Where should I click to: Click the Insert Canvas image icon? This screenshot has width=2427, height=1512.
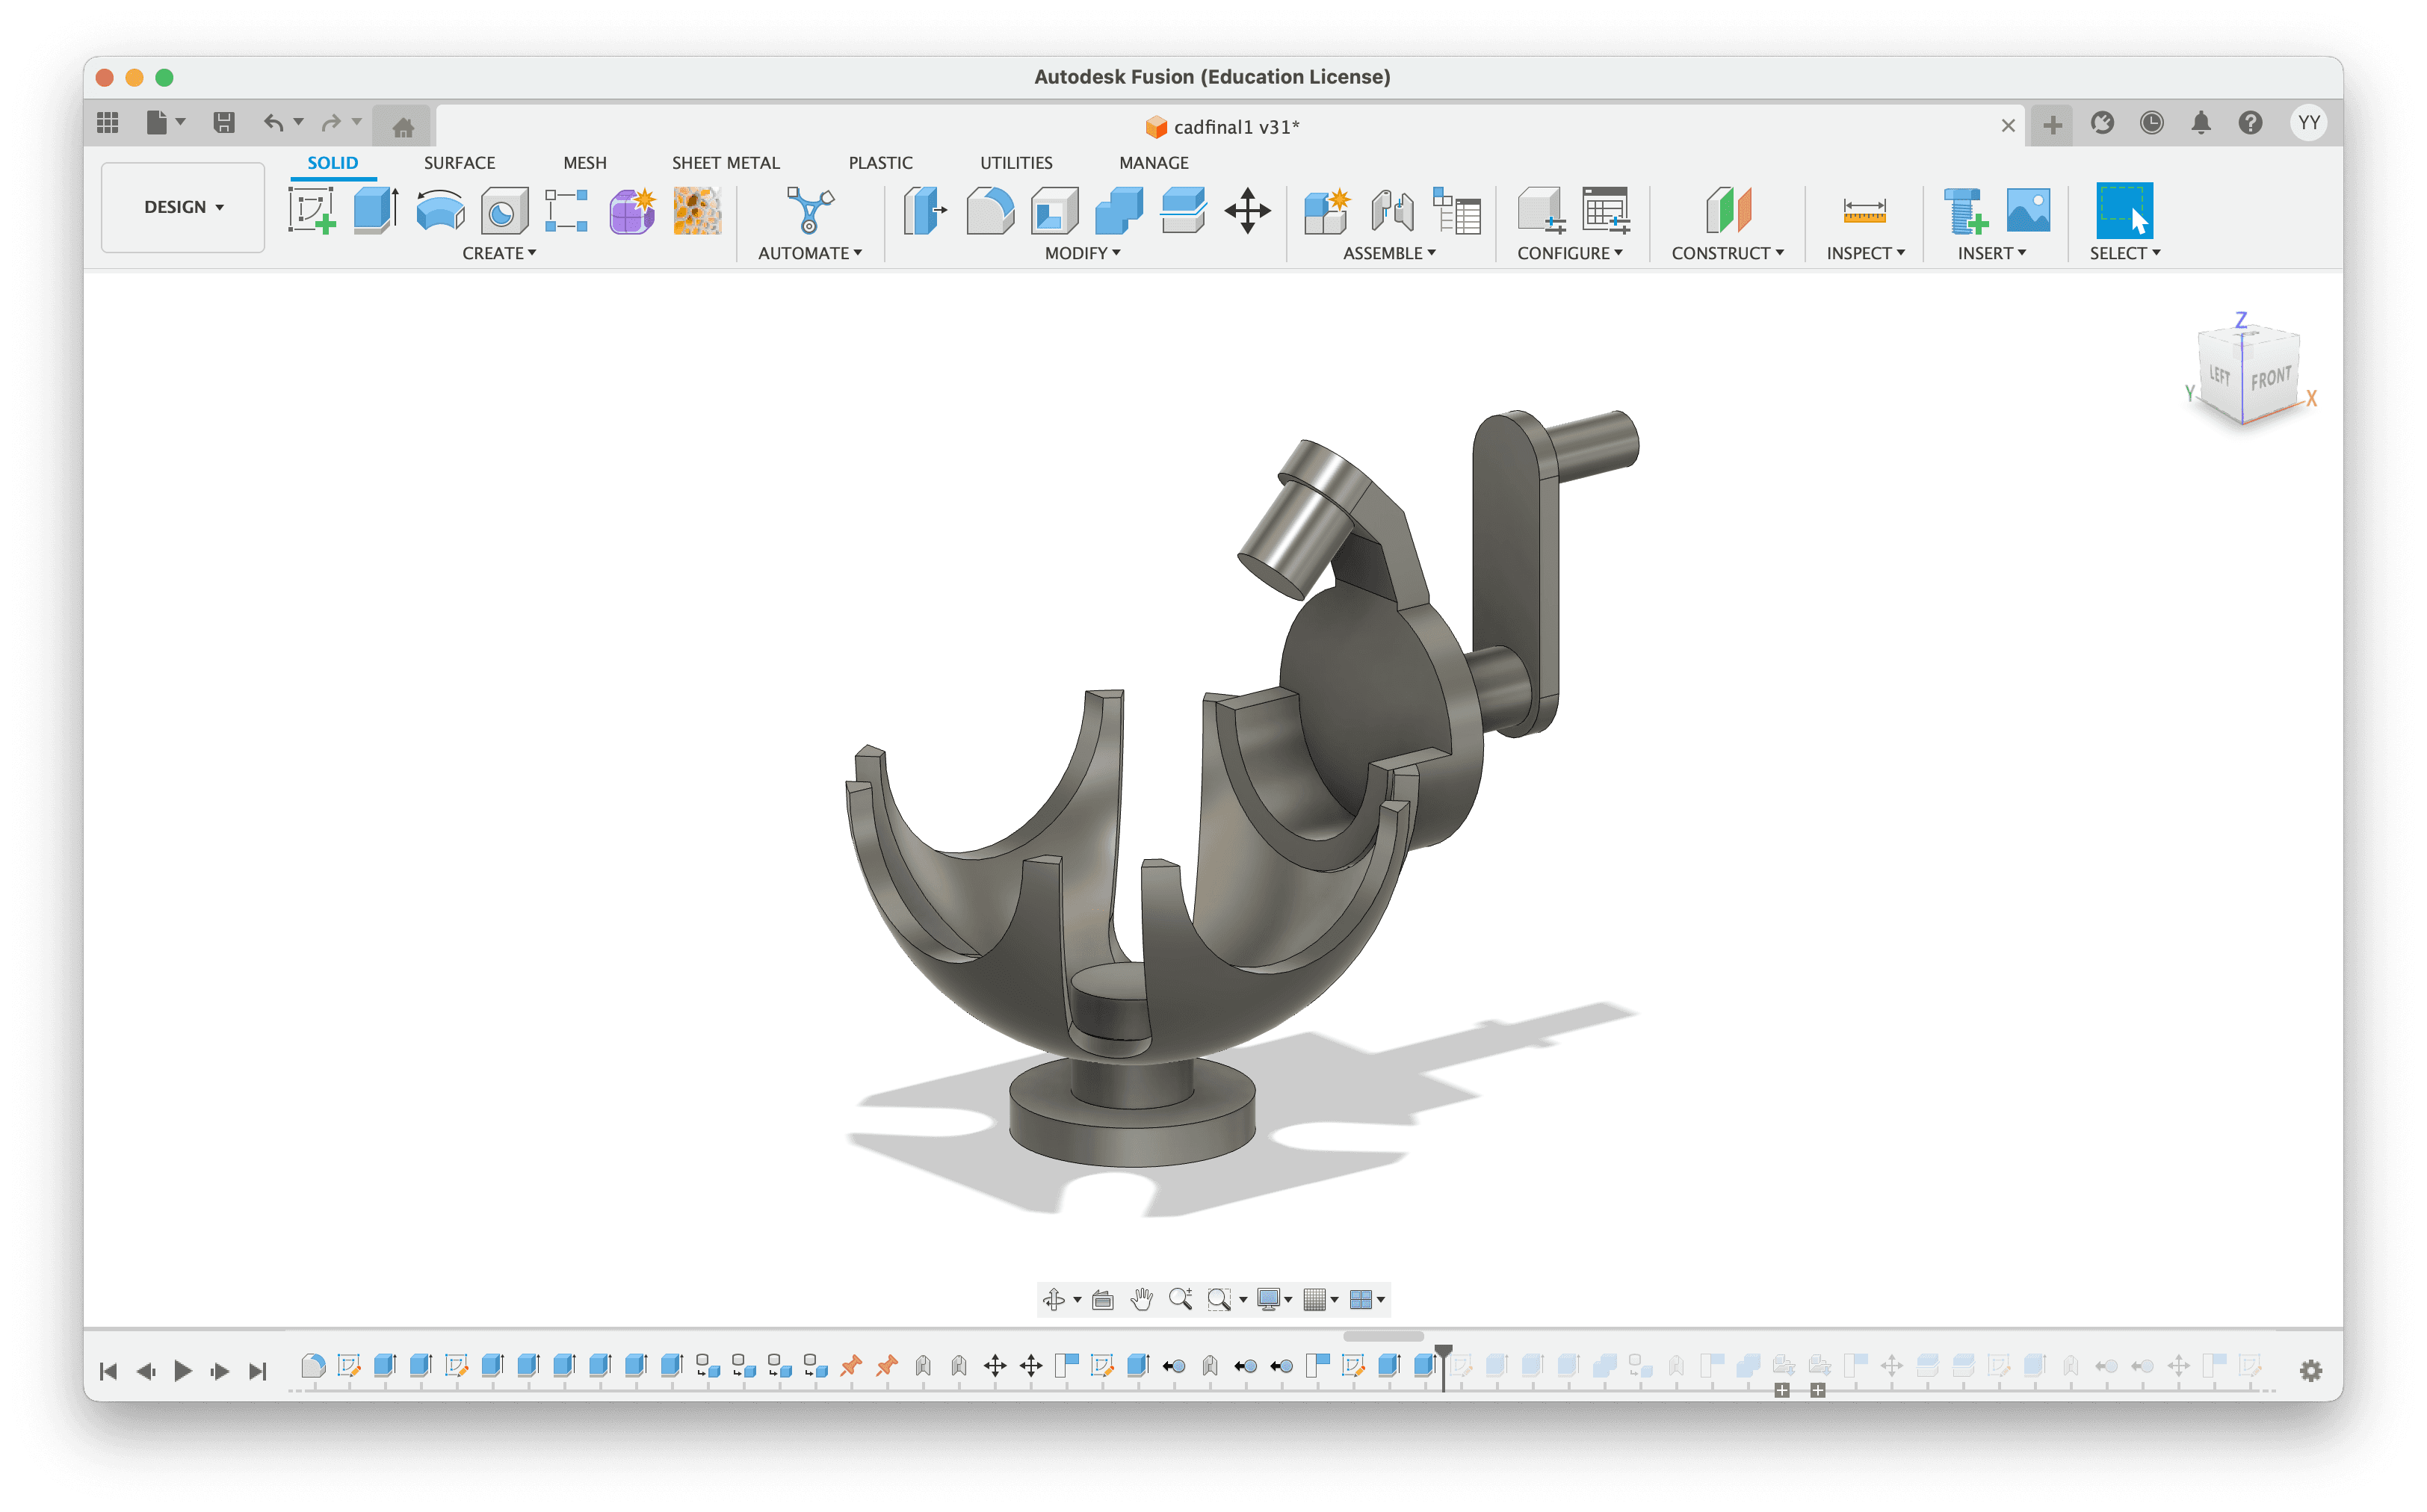2028,210
